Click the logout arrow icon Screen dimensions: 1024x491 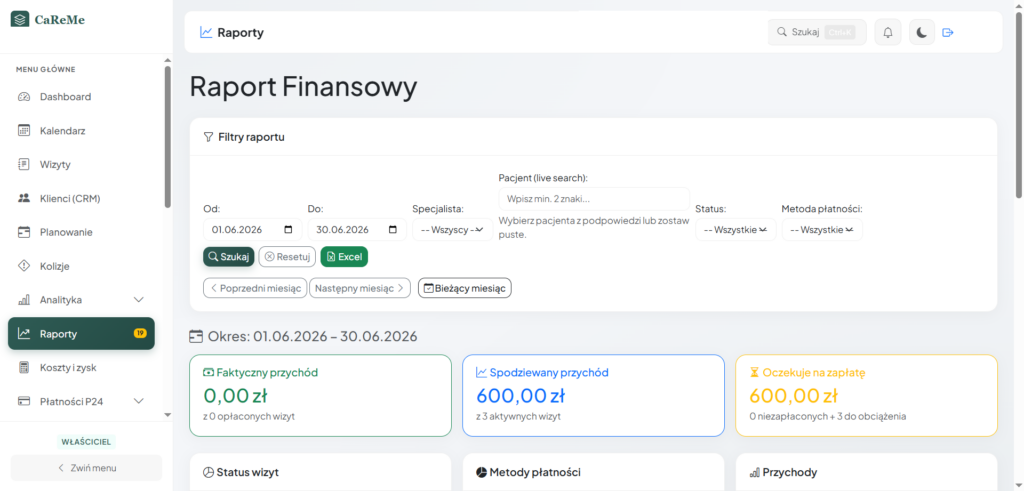948,32
